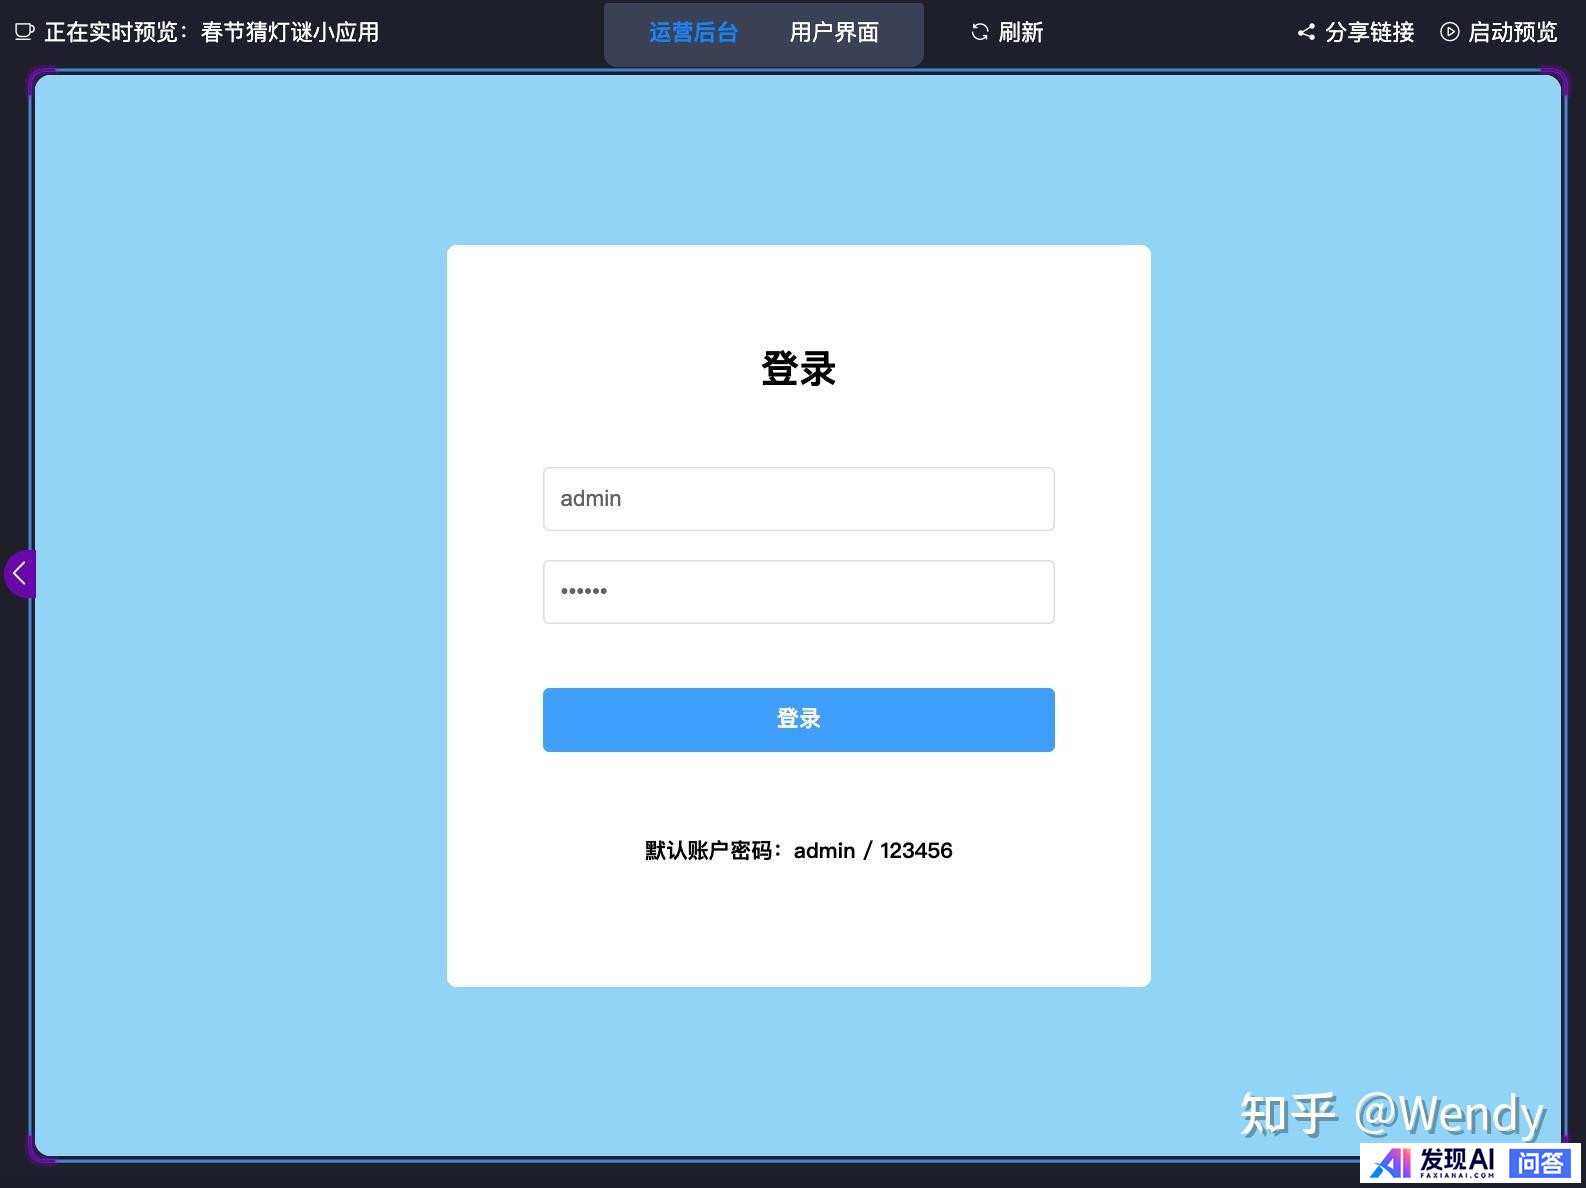Click the circular refresh arrow icon

[979, 32]
